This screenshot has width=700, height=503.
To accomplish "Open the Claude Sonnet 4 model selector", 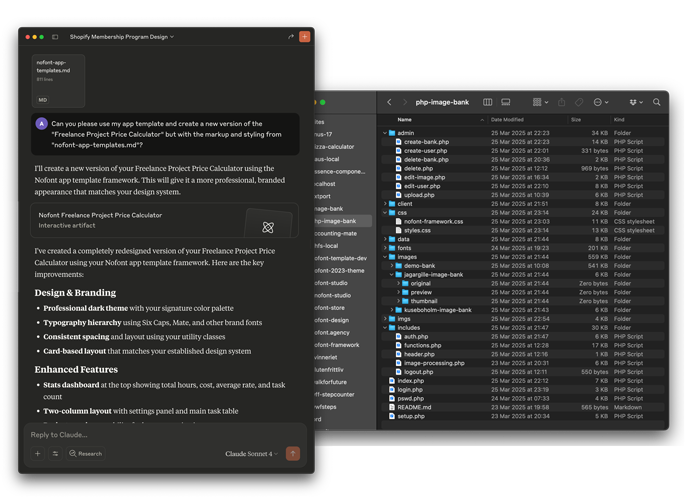I will point(251,453).
